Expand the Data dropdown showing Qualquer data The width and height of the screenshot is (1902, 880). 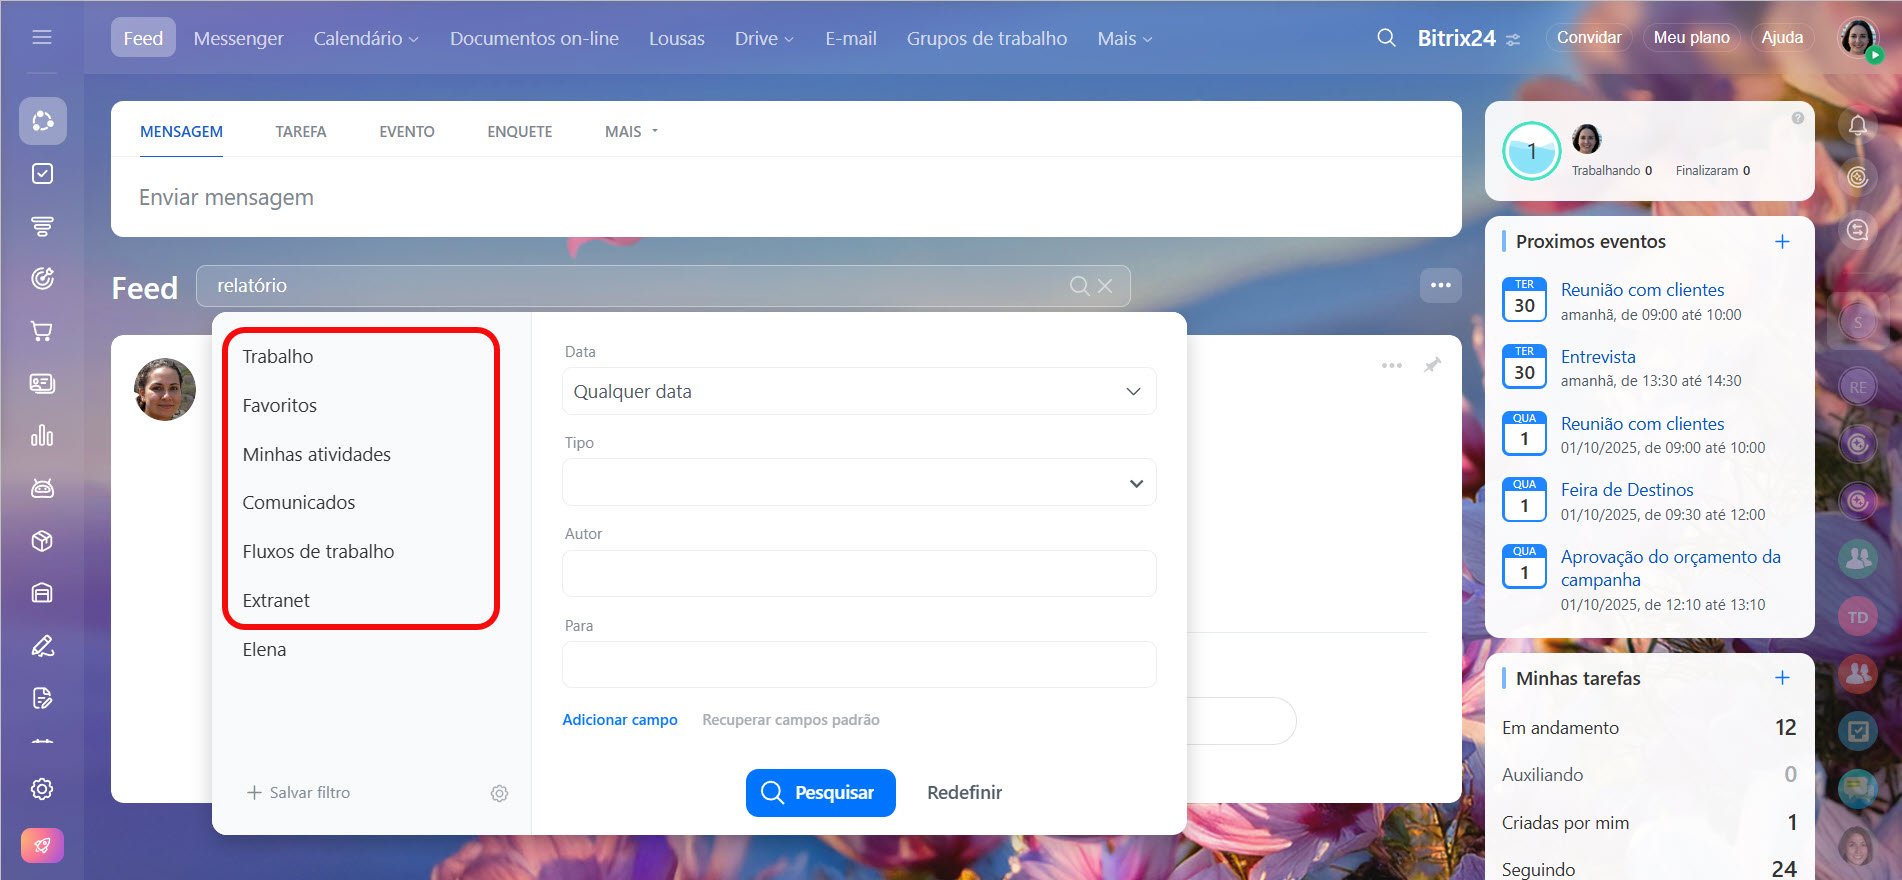(x=858, y=391)
